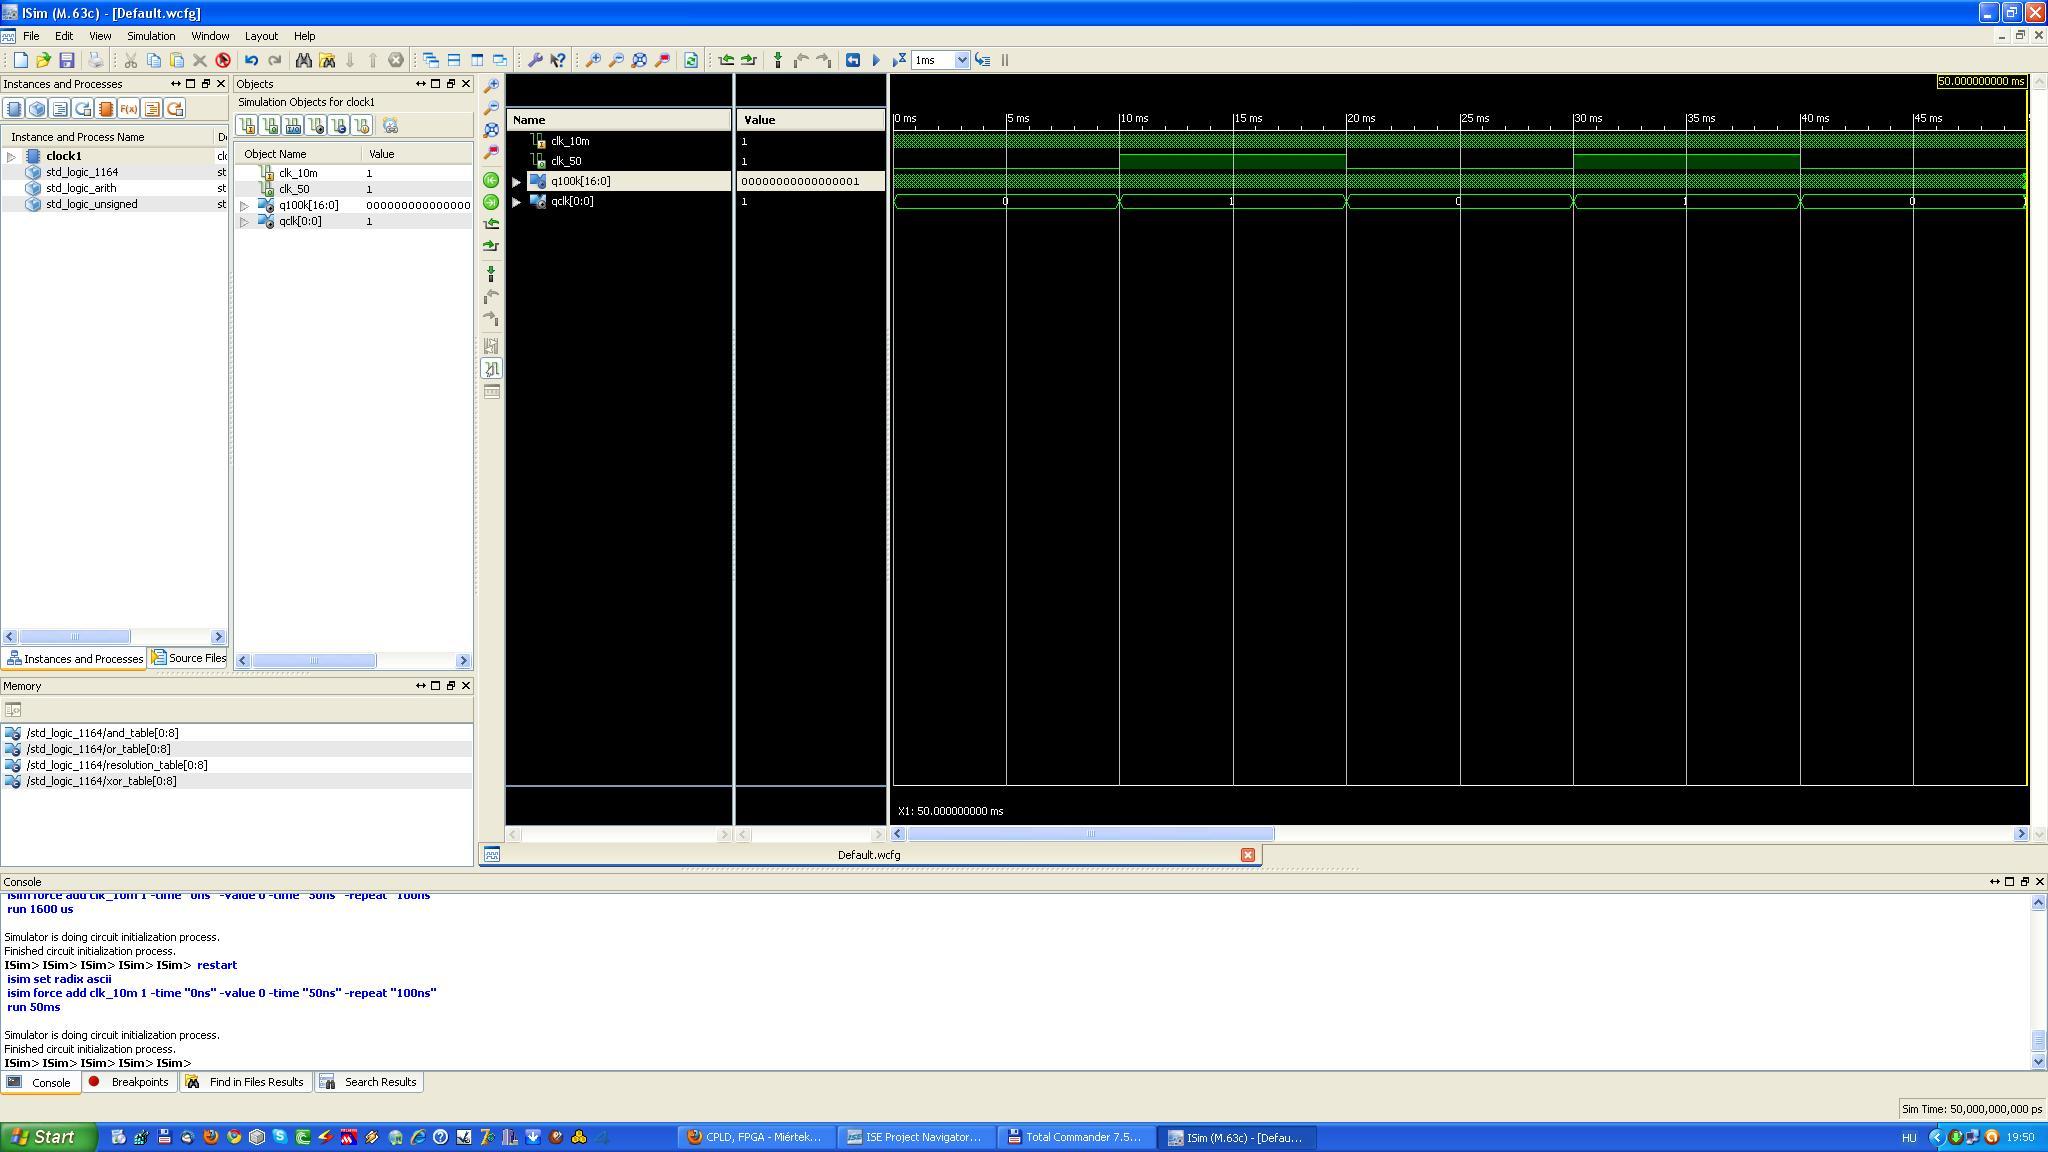This screenshot has height=1152, width=2048.
Task: Open the run time 1ms dropdown
Action: (x=962, y=60)
